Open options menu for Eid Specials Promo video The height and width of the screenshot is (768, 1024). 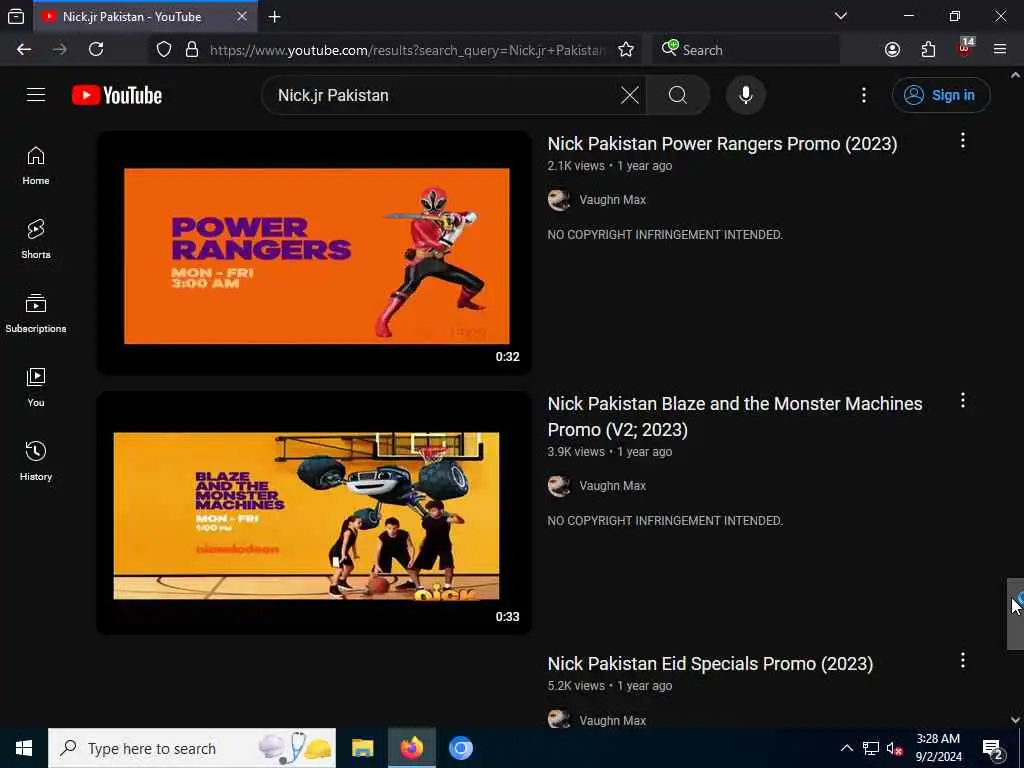click(963, 660)
